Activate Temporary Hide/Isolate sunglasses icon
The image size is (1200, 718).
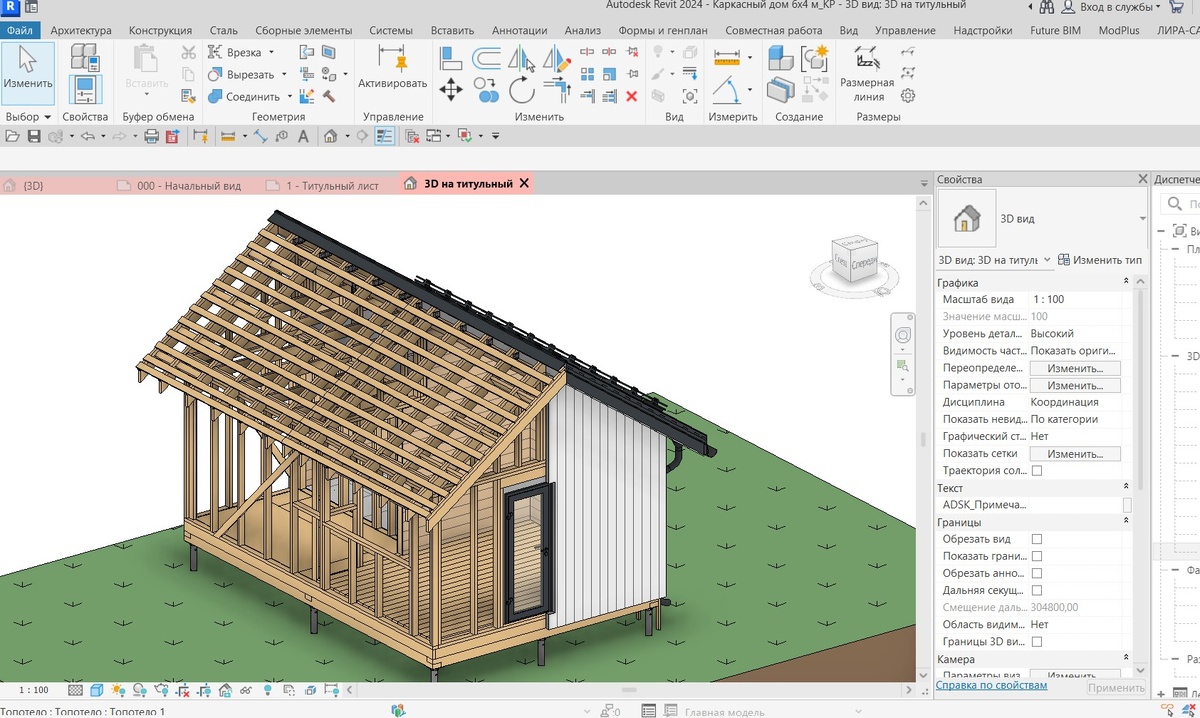point(246,689)
